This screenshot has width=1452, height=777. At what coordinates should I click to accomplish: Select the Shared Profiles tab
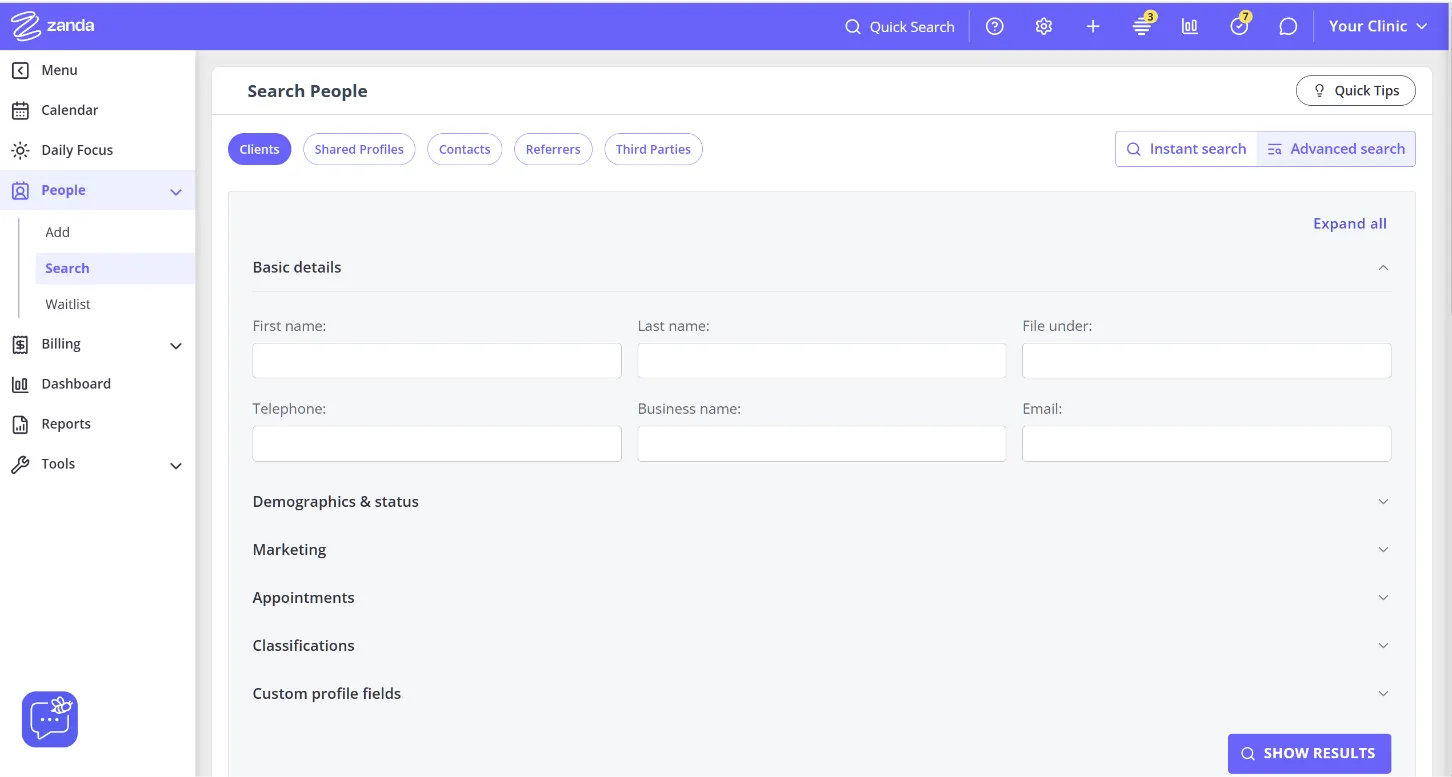coord(359,149)
